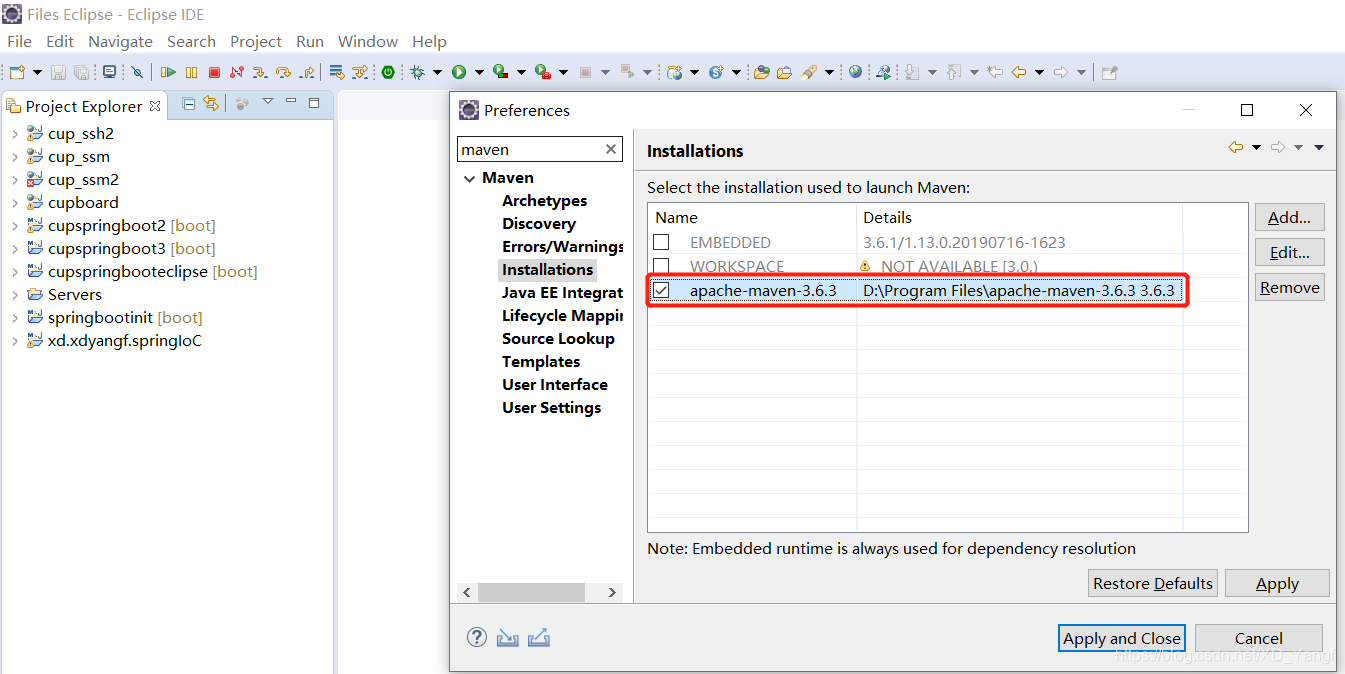Viewport: 1345px width, 674px height.
Task: Click the red Terminate stop icon
Action: click(x=214, y=72)
